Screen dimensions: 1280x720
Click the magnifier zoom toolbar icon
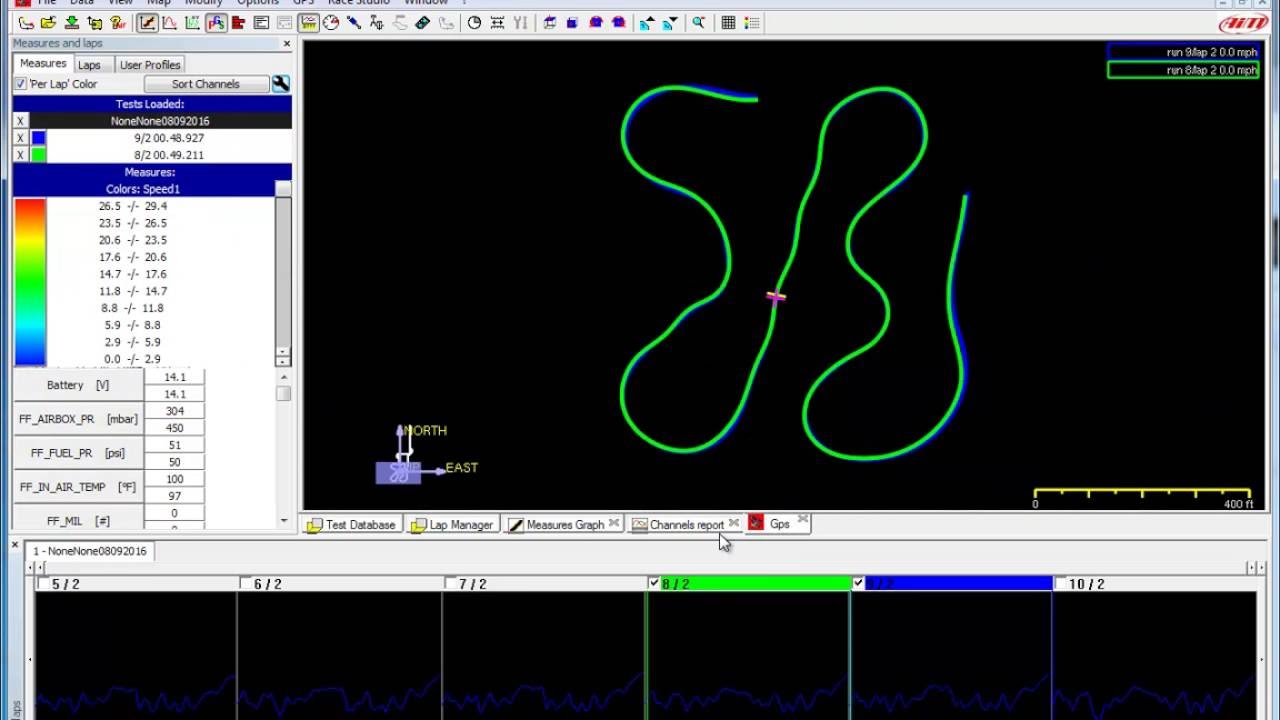698,22
